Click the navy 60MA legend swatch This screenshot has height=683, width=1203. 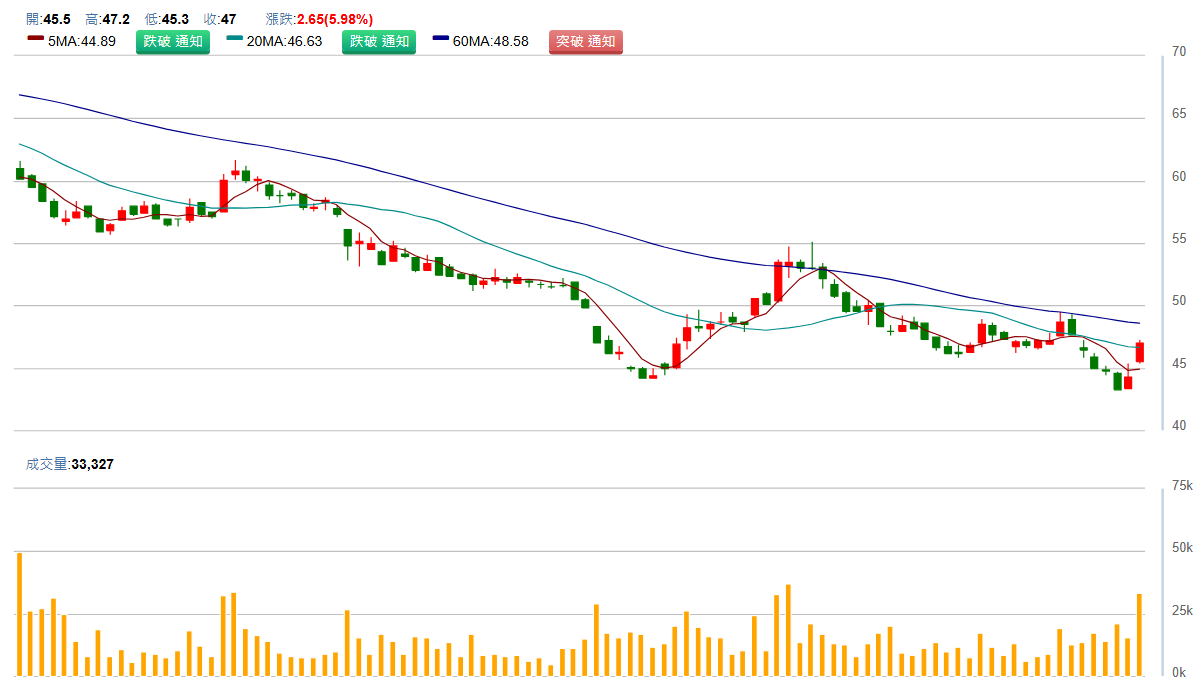(441, 40)
